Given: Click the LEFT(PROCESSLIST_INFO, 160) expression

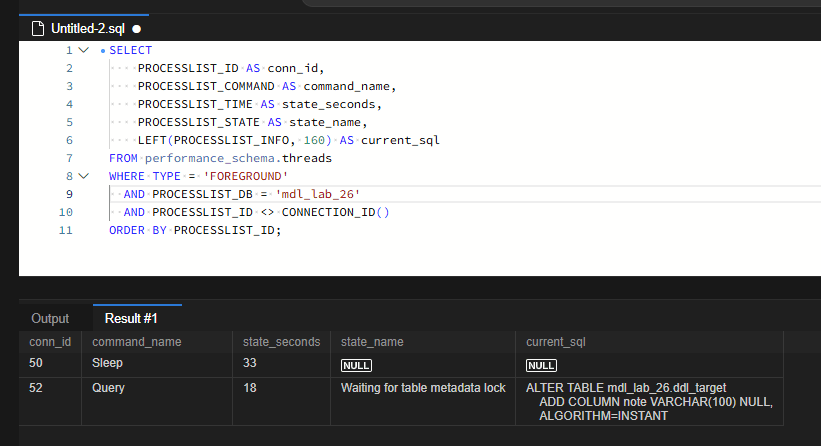Looking at the screenshot, I should pyautogui.click(x=235, y=140).
